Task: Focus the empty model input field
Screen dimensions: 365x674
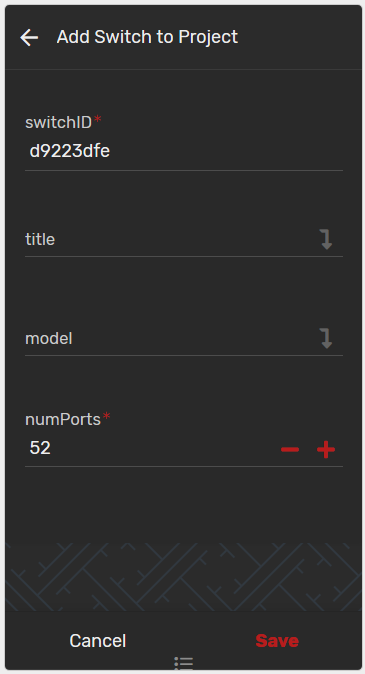Action: point(172,338)
